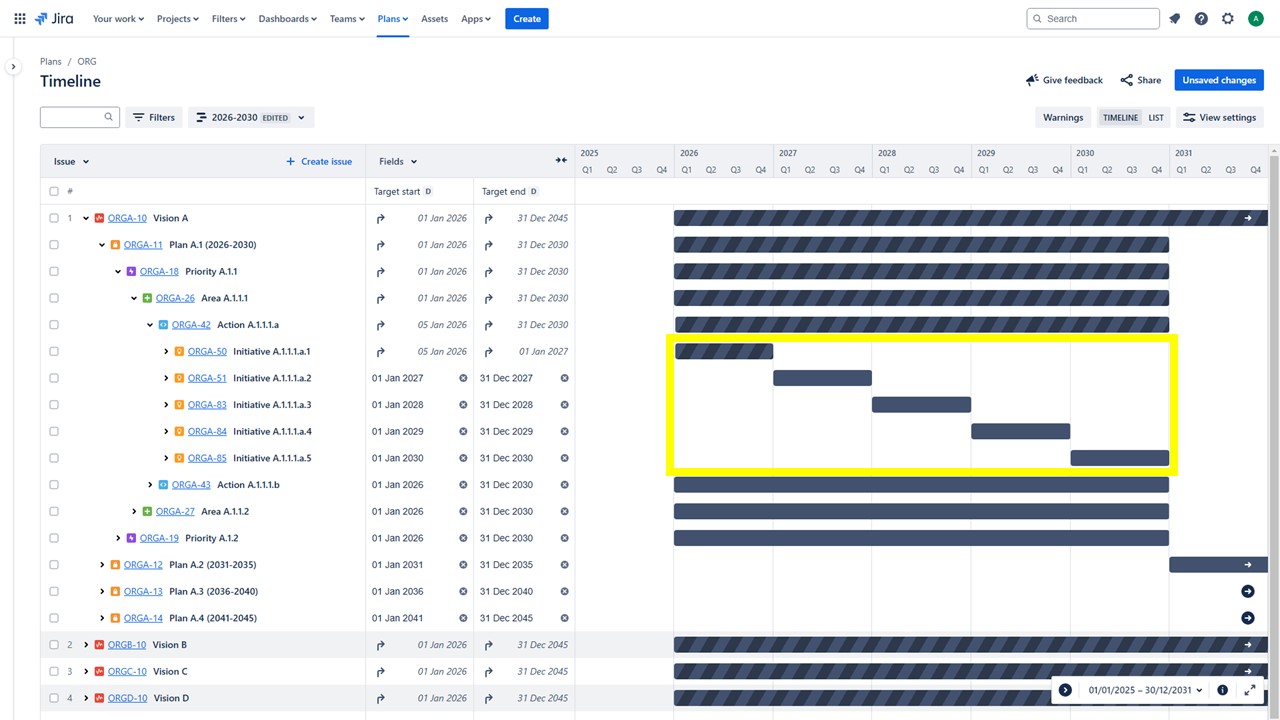Viewport: 1280px width, 720px height.
Task: Open the settings gear icon
Action: pyautogui.click(x=1228, y=19)
